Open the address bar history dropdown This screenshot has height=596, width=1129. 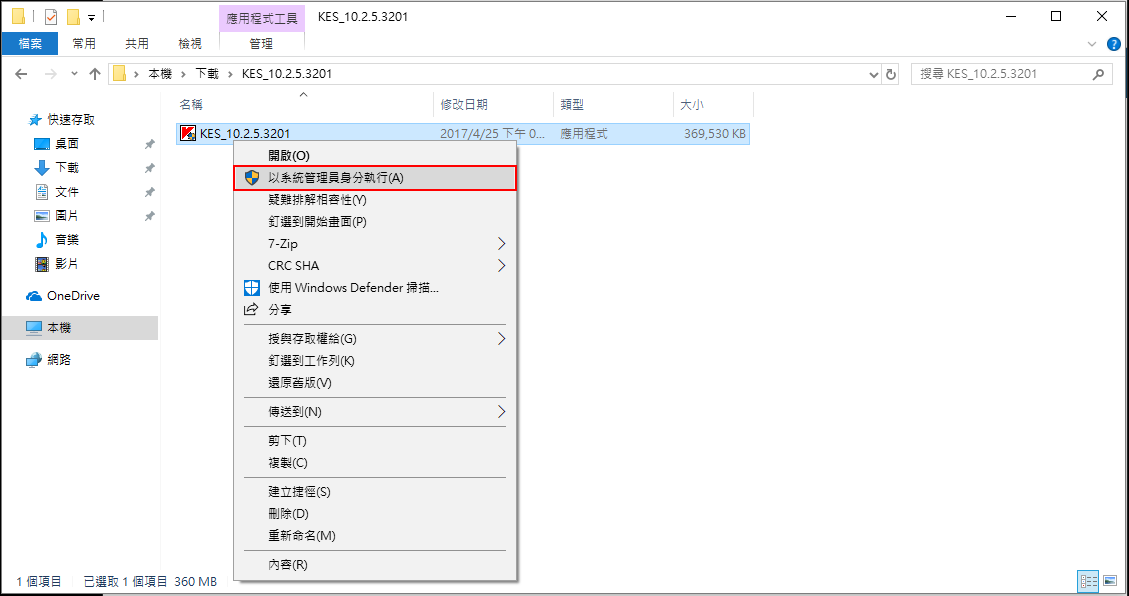coord(873,74)
